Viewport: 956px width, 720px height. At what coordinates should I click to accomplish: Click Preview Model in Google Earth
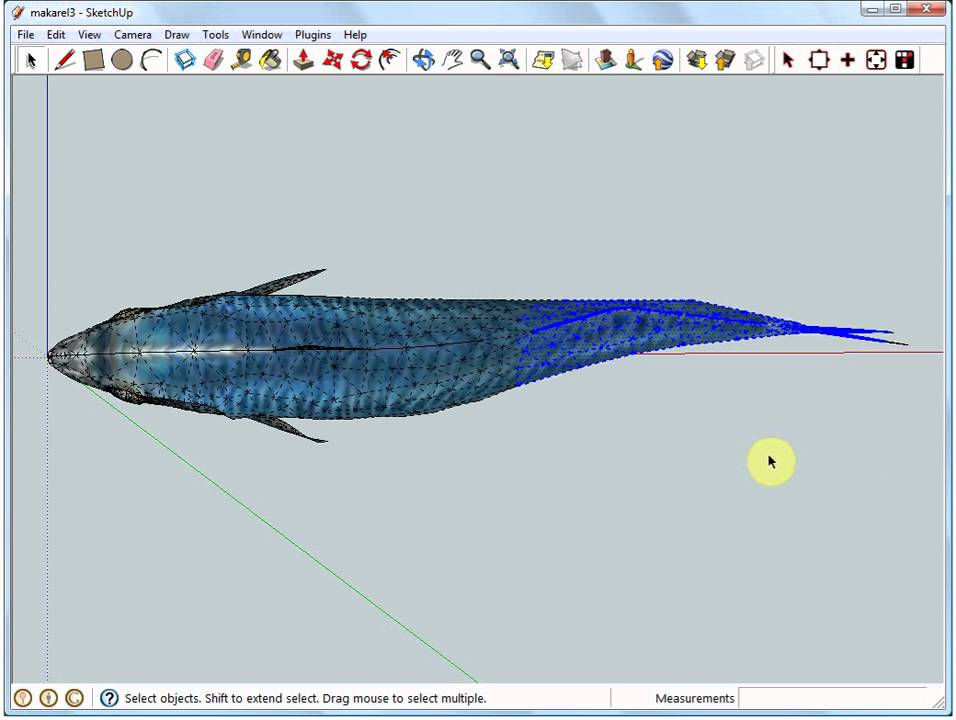tap(663, 60)
